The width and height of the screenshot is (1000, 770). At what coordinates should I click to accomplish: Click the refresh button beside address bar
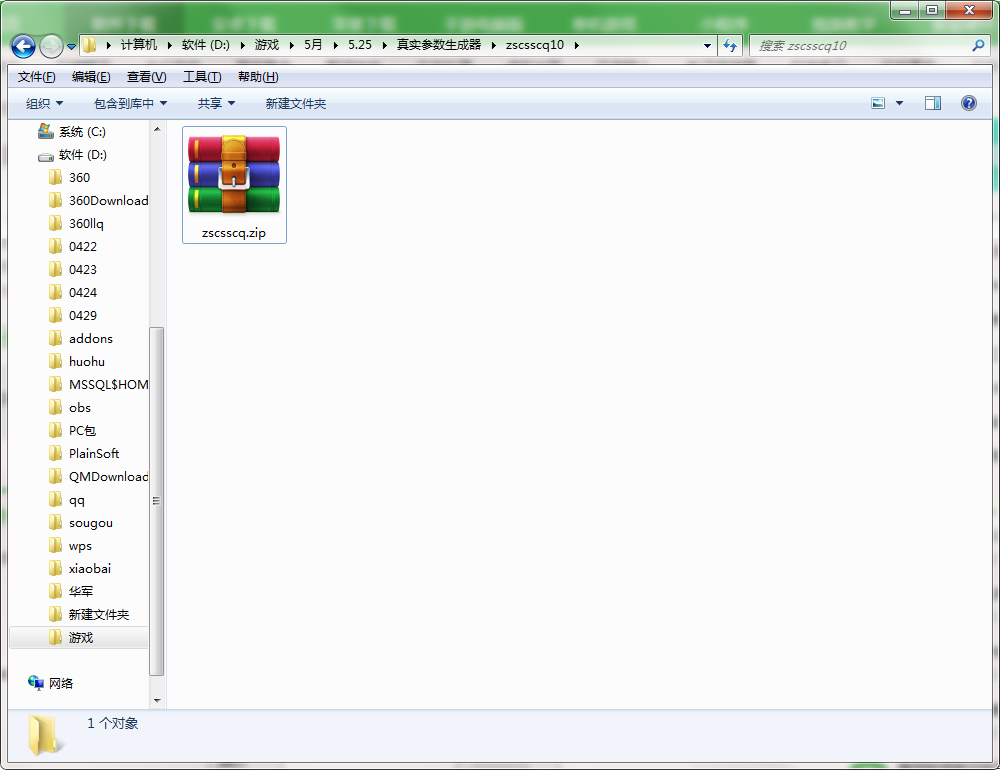730,45
